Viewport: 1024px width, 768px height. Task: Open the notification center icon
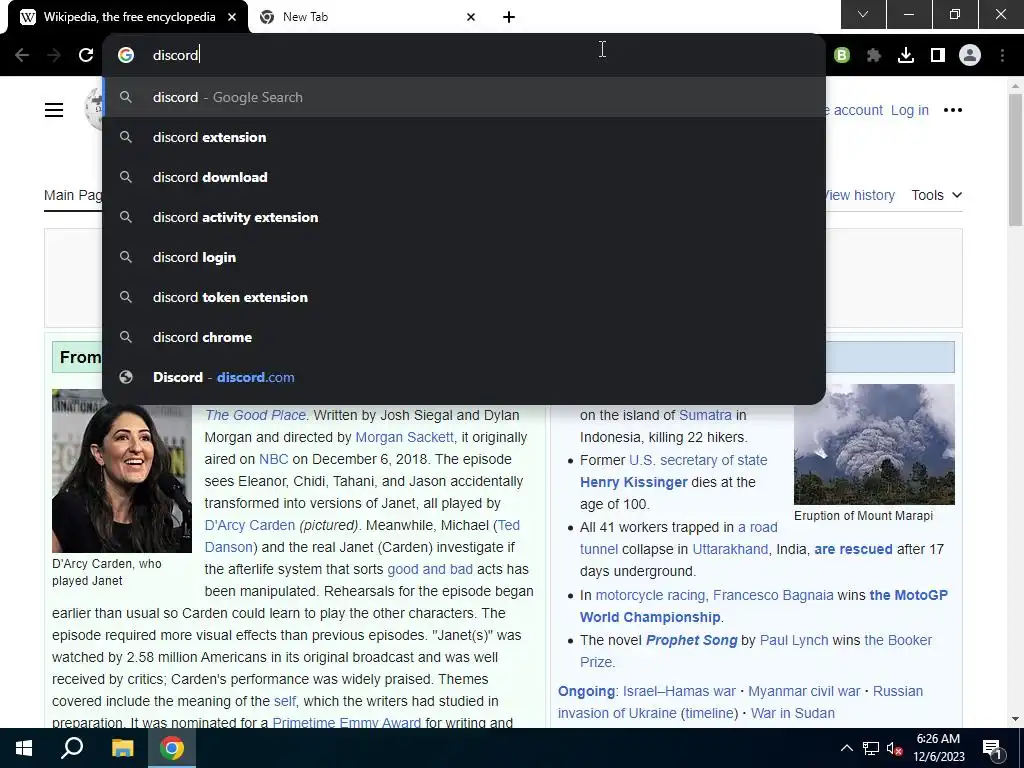click(x=992, y=748)
